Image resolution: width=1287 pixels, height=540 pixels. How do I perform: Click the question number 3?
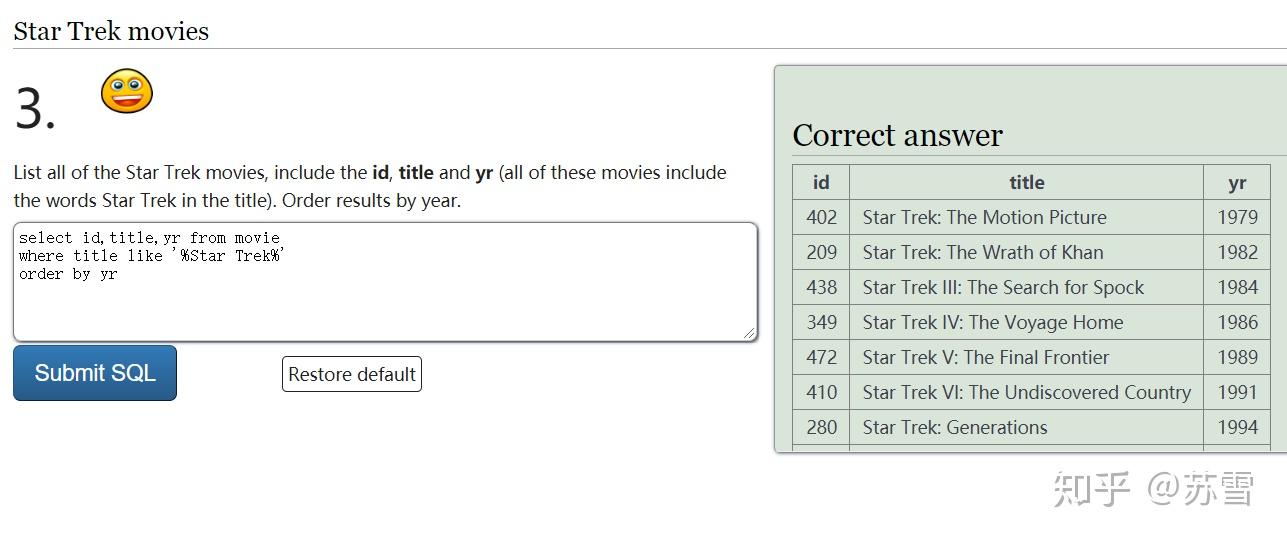(x=35, y=109)
